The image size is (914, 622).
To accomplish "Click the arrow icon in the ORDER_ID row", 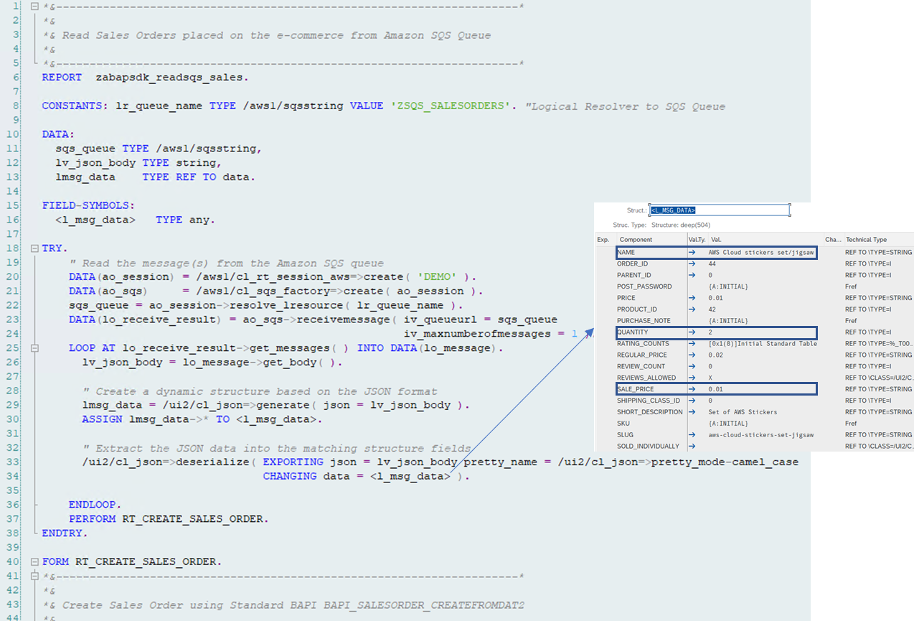I will pyautogui.click(x=692, y=264).
